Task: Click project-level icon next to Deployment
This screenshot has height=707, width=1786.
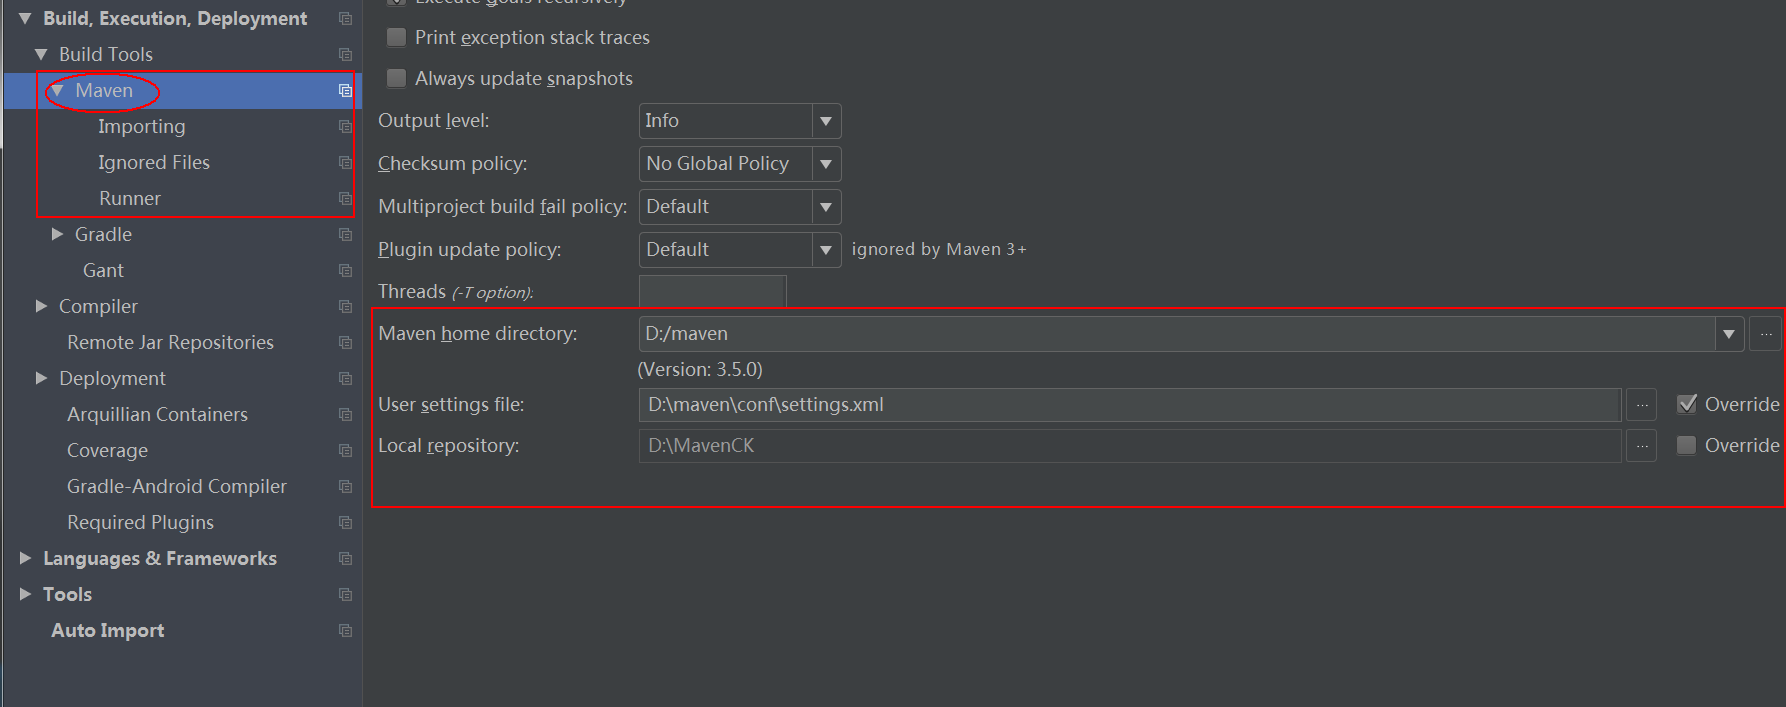Action: pos(345,379)
